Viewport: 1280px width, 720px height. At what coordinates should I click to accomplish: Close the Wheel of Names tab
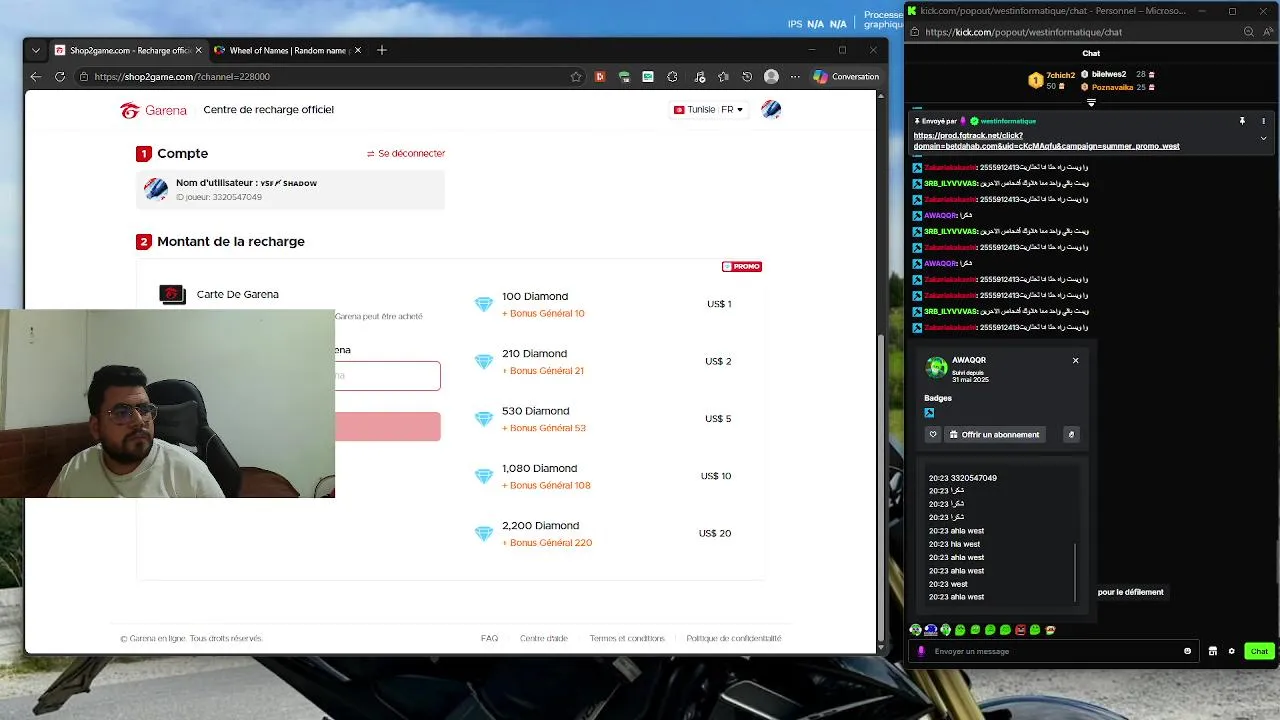[358, 50]
